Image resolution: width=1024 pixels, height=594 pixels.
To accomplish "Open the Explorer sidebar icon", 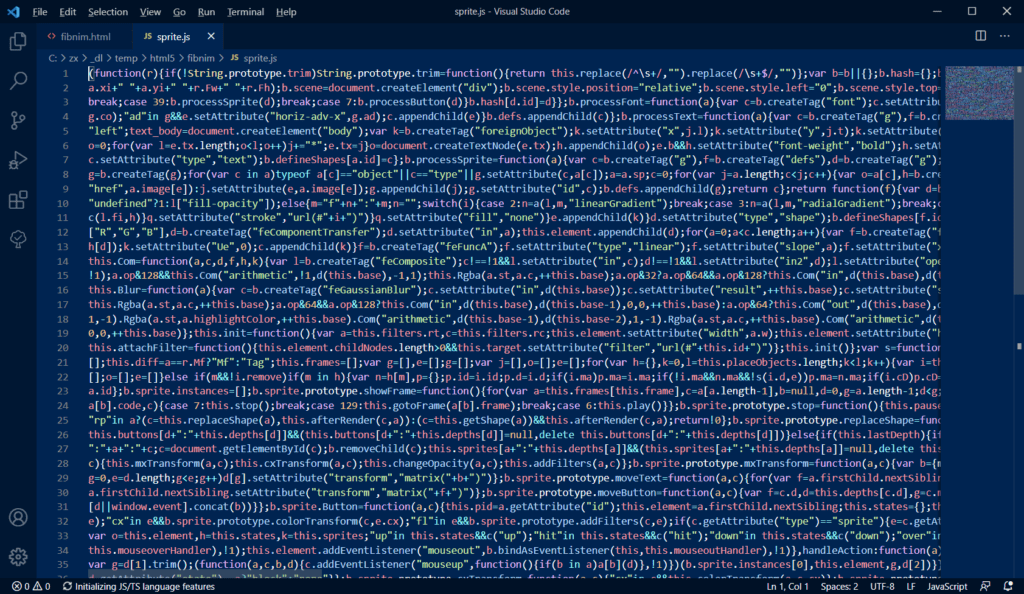I will [16, 42].
